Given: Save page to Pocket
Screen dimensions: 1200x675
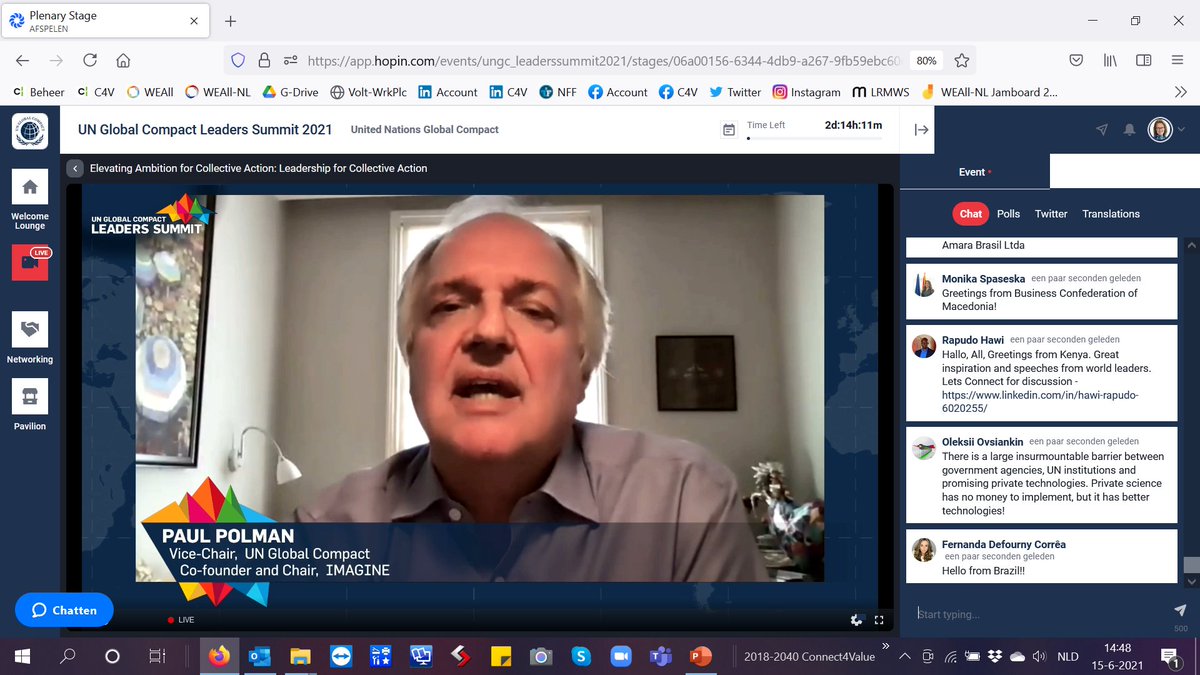Looking at the screenshot, I should click(1076, 60).
